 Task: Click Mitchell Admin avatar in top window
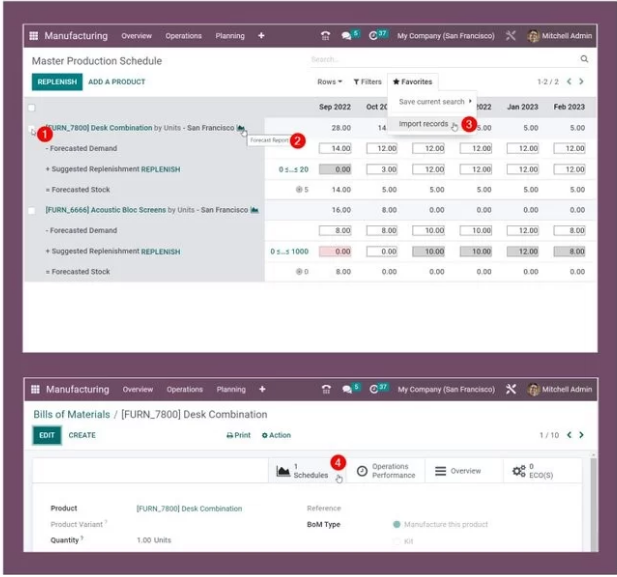coord(533,36)
